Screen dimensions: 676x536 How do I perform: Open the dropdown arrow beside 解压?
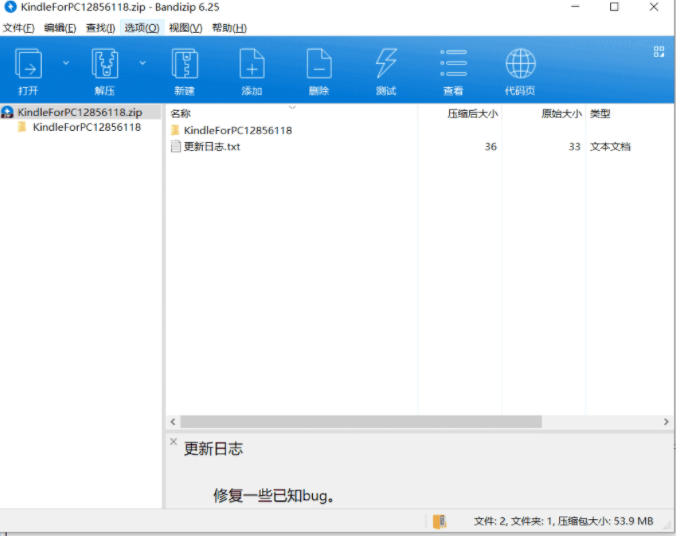pos(142,63)
